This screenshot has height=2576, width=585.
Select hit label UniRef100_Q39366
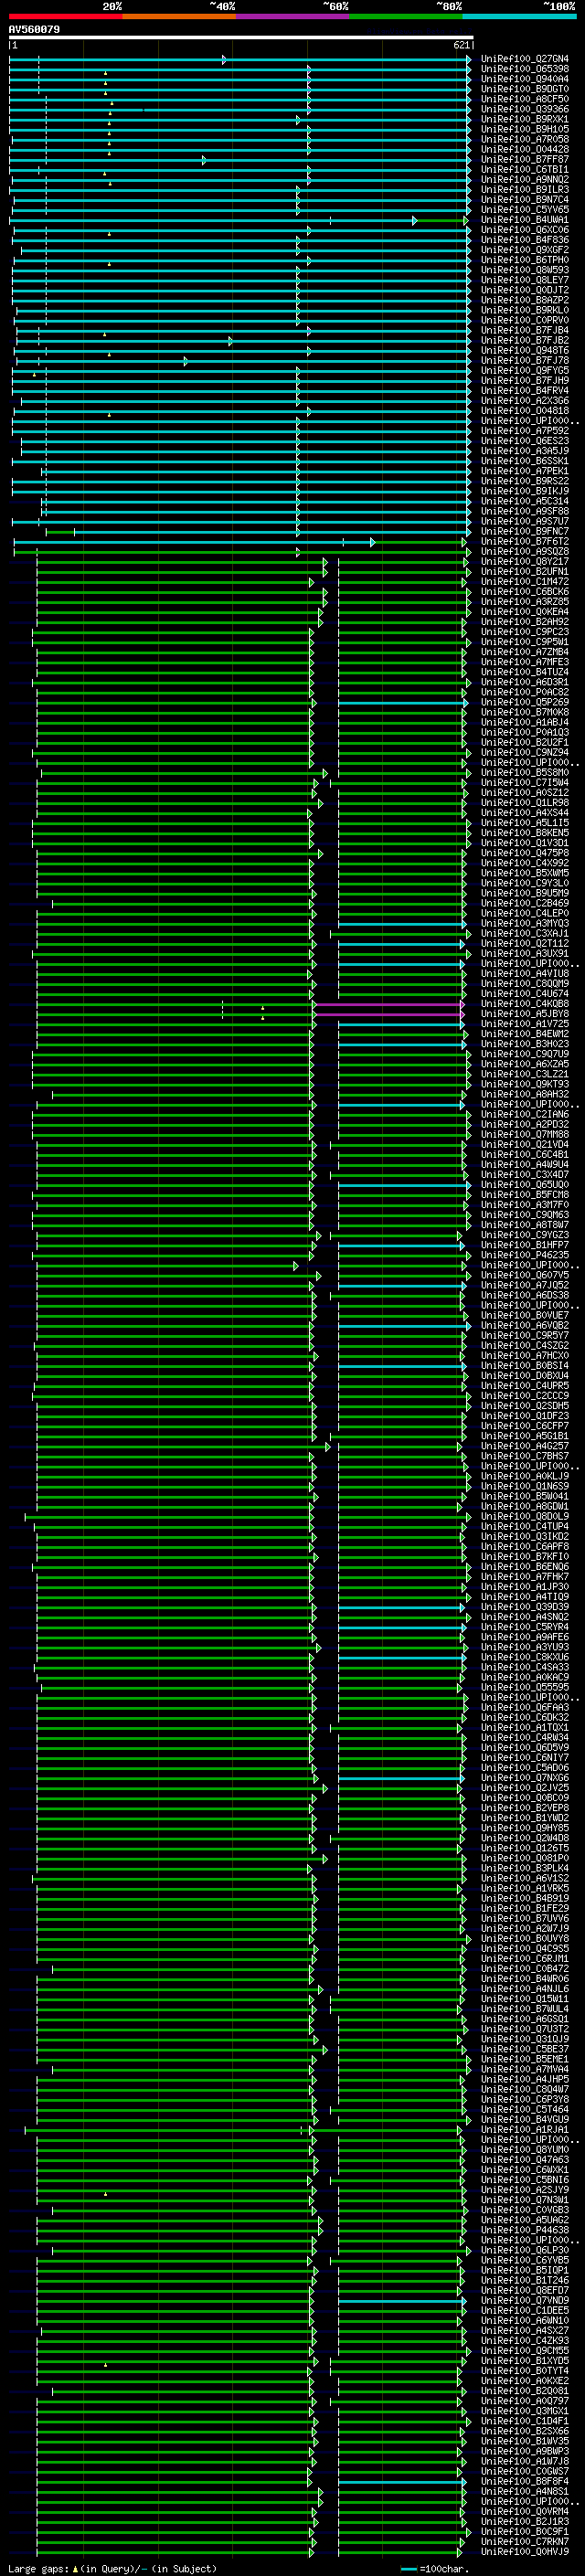(525, 109)
